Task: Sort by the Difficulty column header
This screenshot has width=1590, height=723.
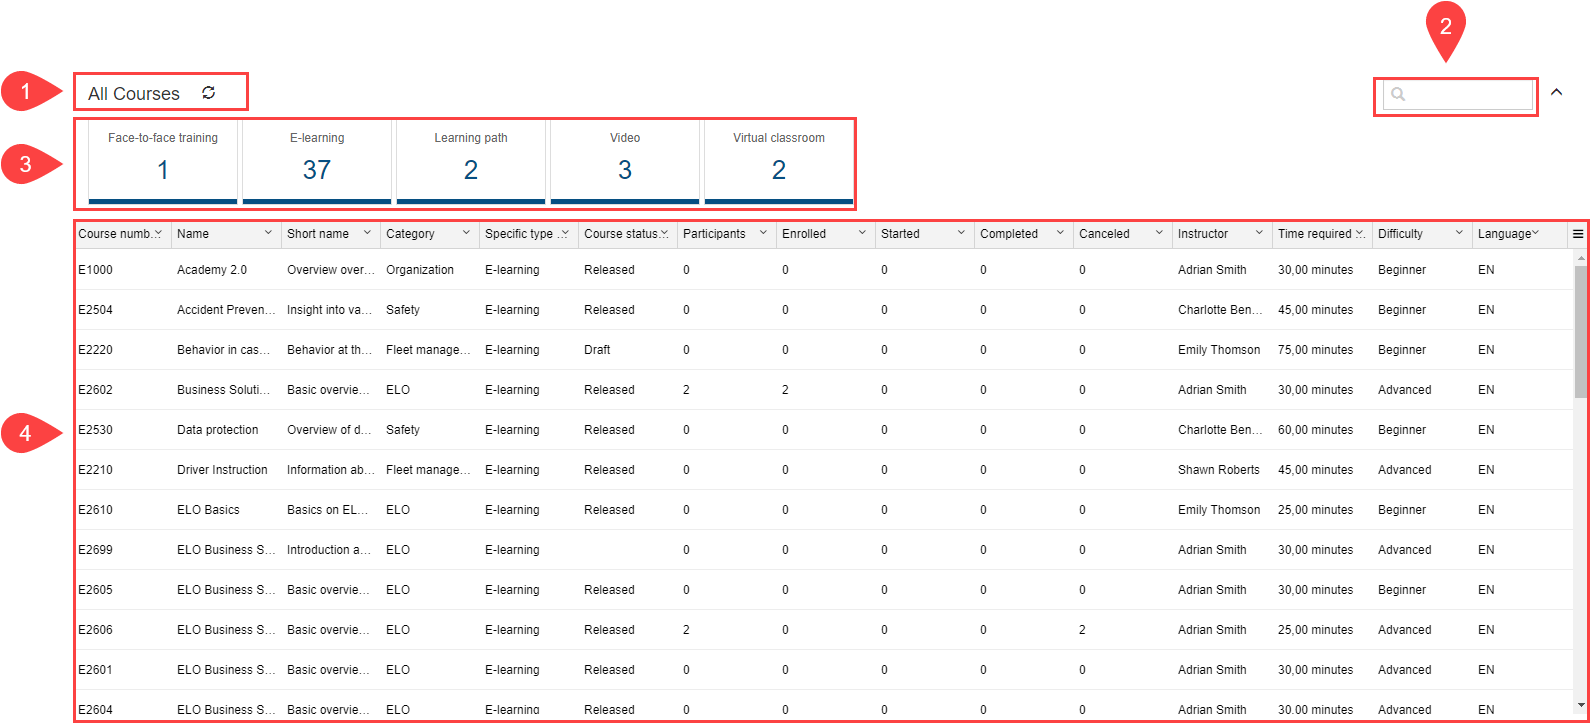Action: pos(1400,234)
